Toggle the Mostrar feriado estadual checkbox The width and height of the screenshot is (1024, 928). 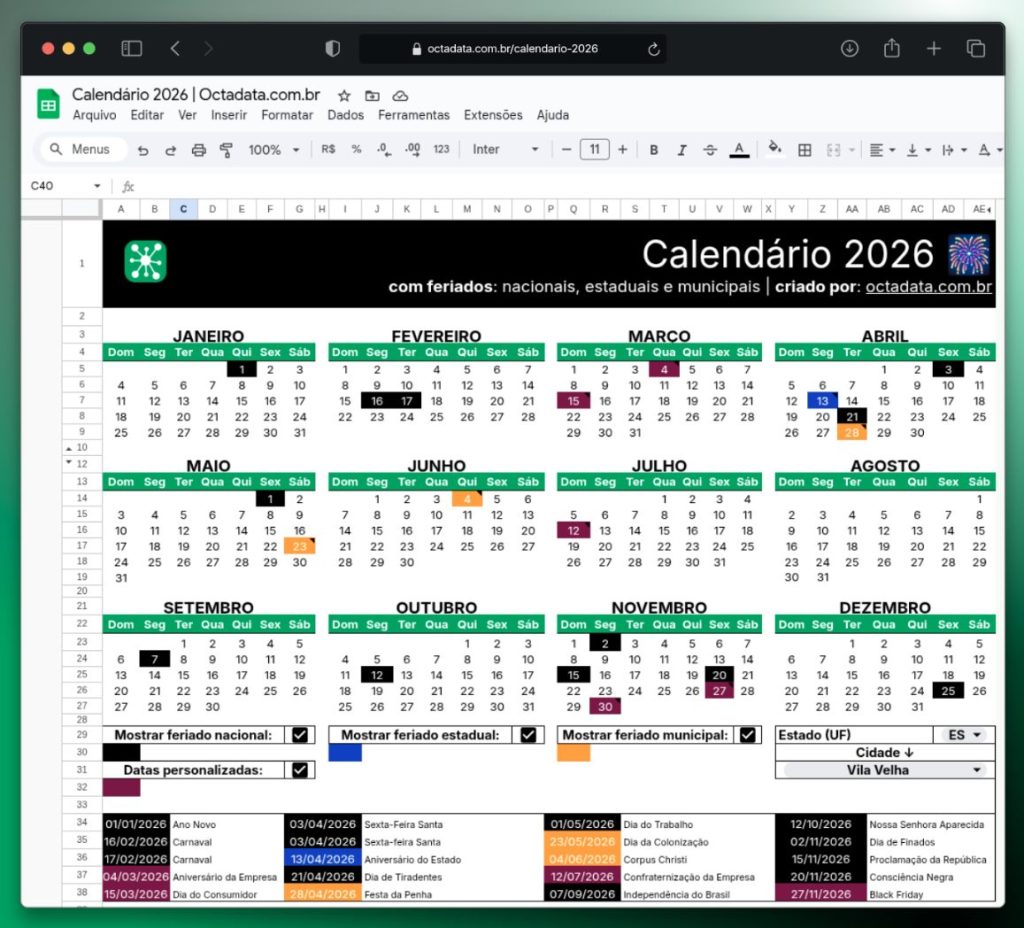(528, 734)
